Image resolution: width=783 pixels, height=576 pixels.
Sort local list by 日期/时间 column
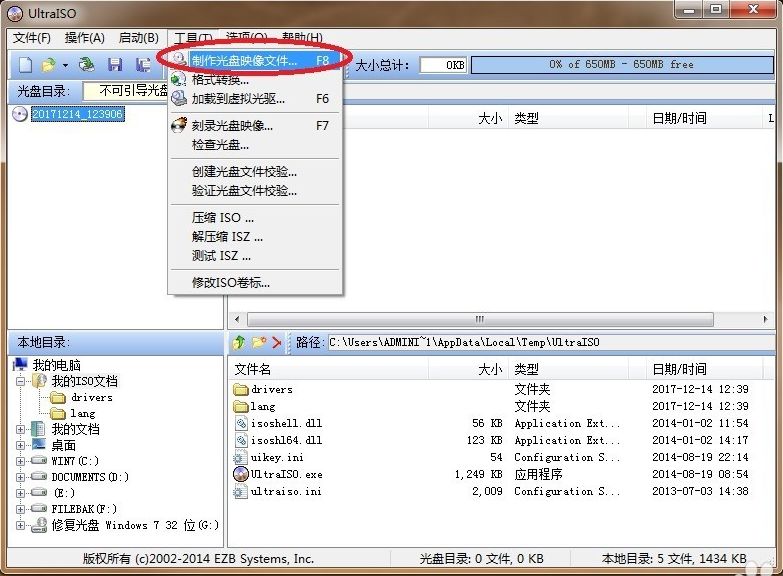(705, 369)
